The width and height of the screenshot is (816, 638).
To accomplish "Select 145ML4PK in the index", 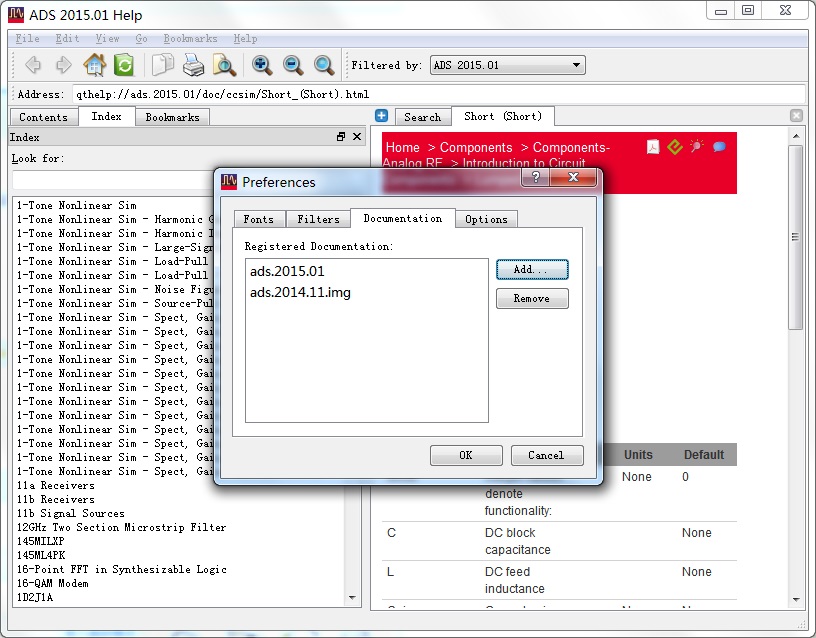I will pos(41,555).
